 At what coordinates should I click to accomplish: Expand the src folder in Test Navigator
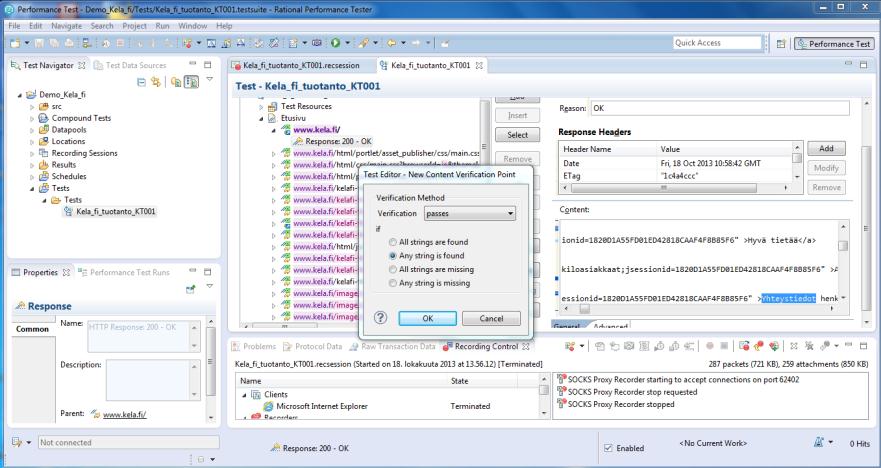pyautogui.click(x=32, y=106)
